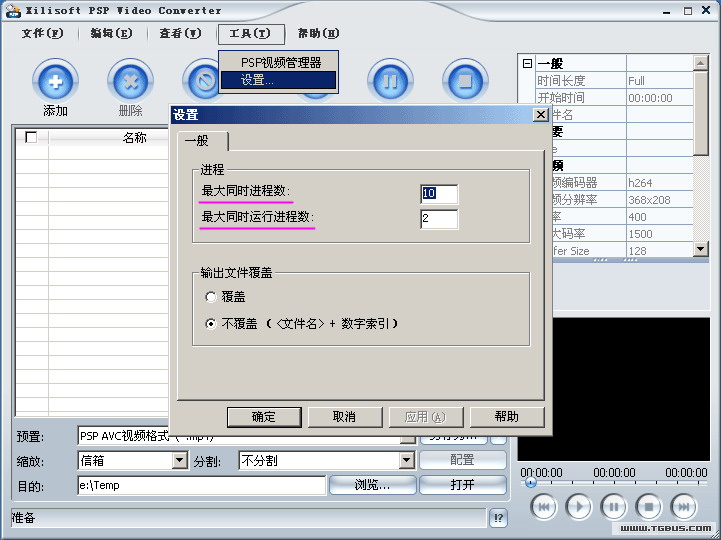Open the 工具(T) menu
This screenshot has height=540, width=721.
(x=251, y=34)
